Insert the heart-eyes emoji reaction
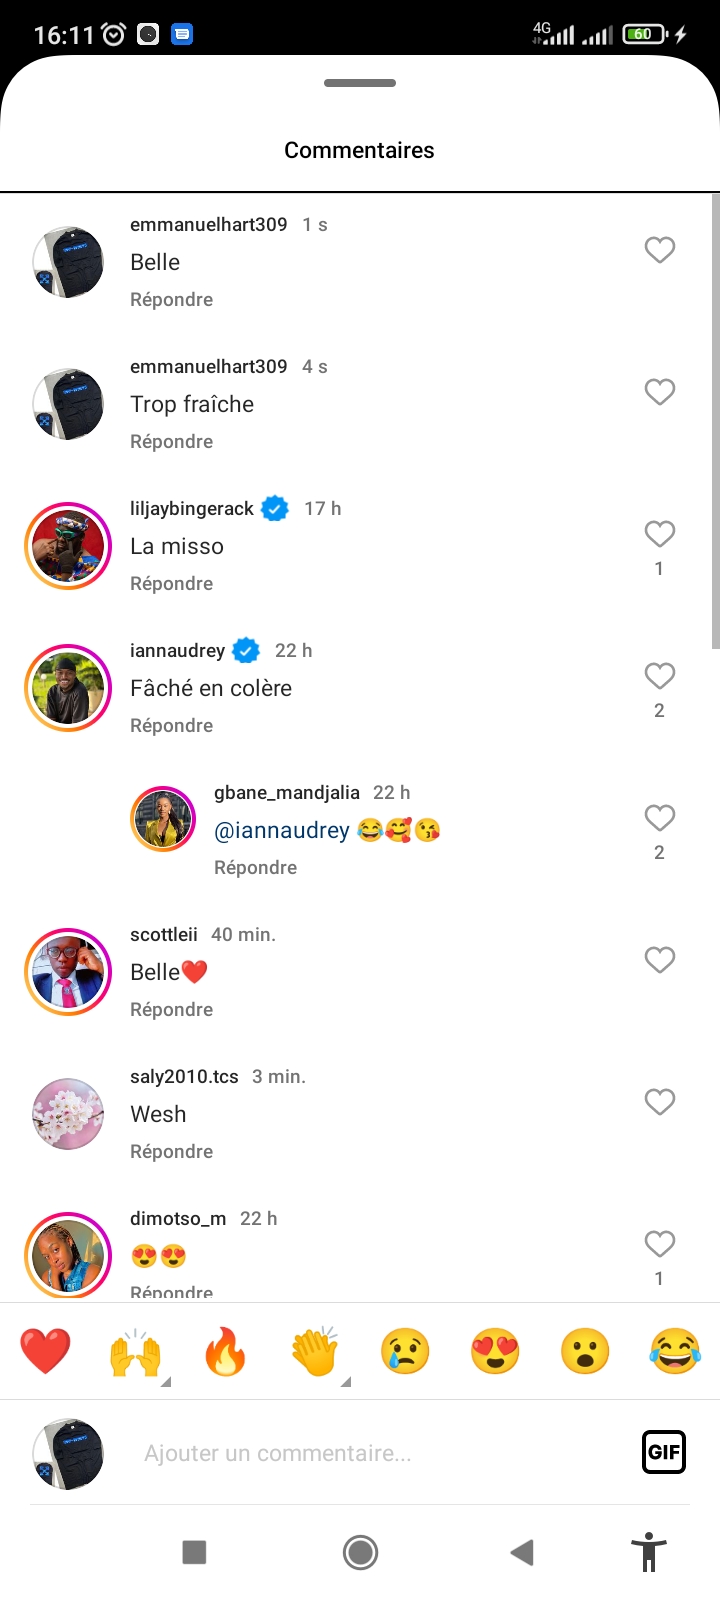Image resolution: width=720 pixels, height=1600 pixels. (x=495, y=1351)
